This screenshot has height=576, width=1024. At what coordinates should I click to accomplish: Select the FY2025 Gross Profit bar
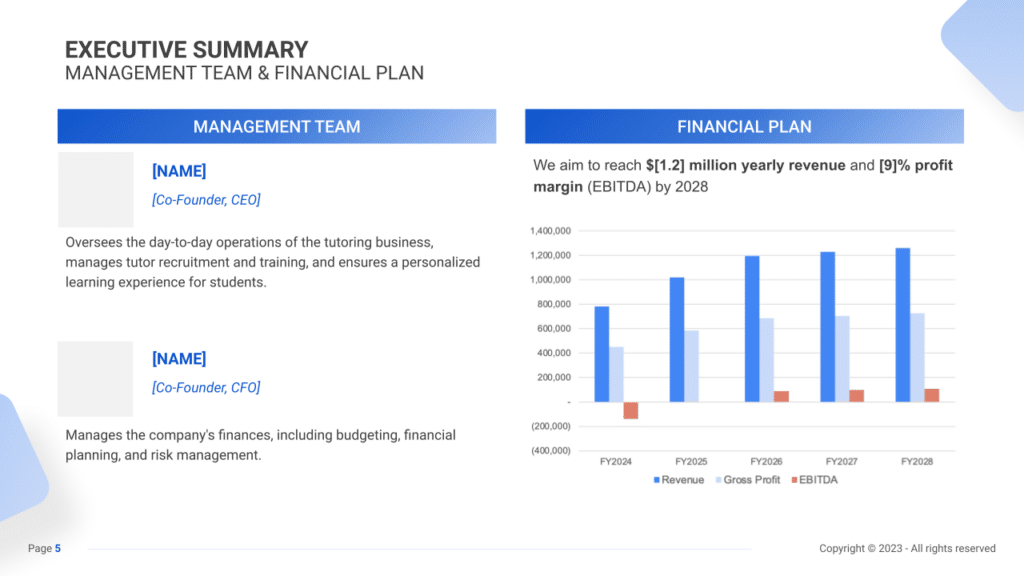692,366
